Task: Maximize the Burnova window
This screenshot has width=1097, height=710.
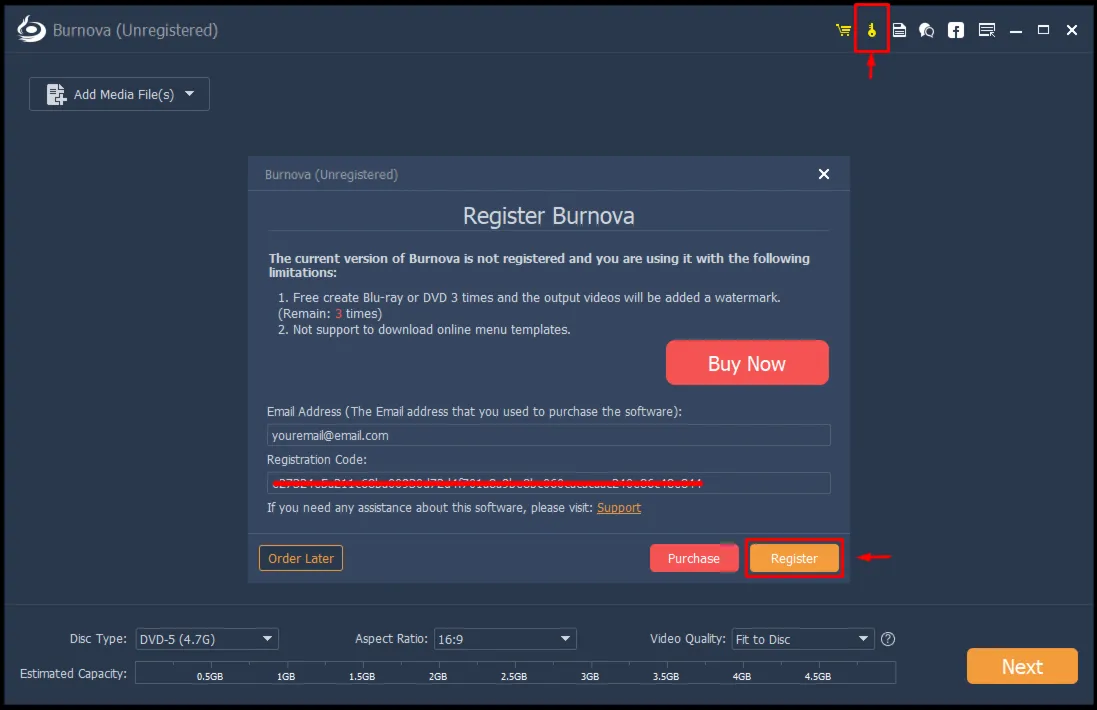Action: click(1043, 30)
